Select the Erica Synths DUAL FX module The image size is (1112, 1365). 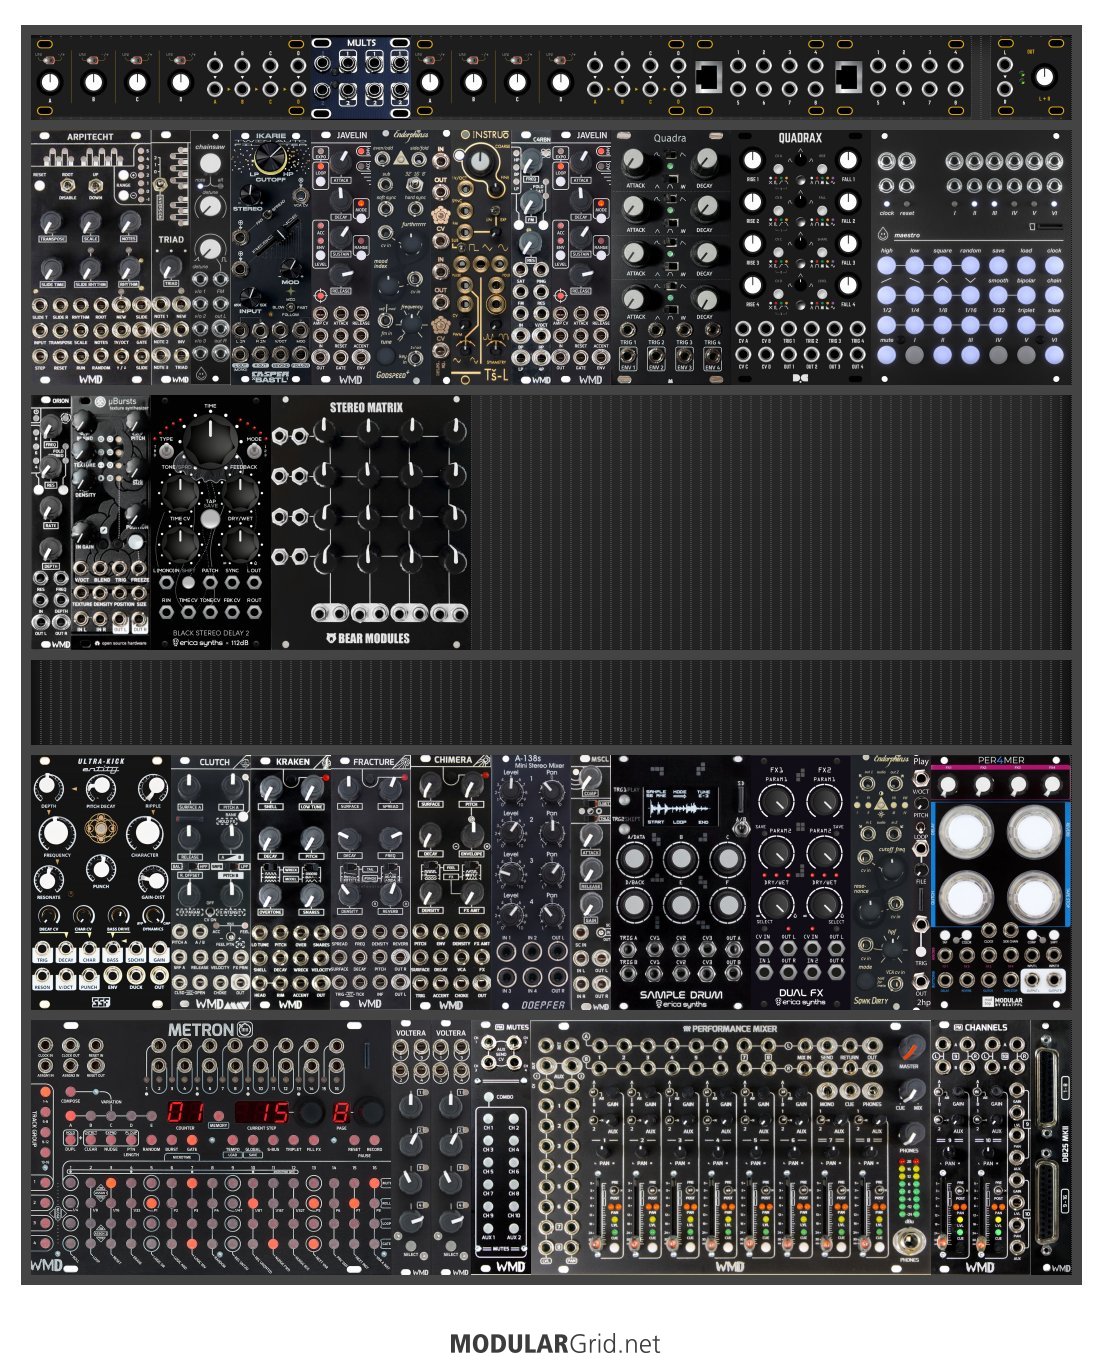tap(801, 882)
